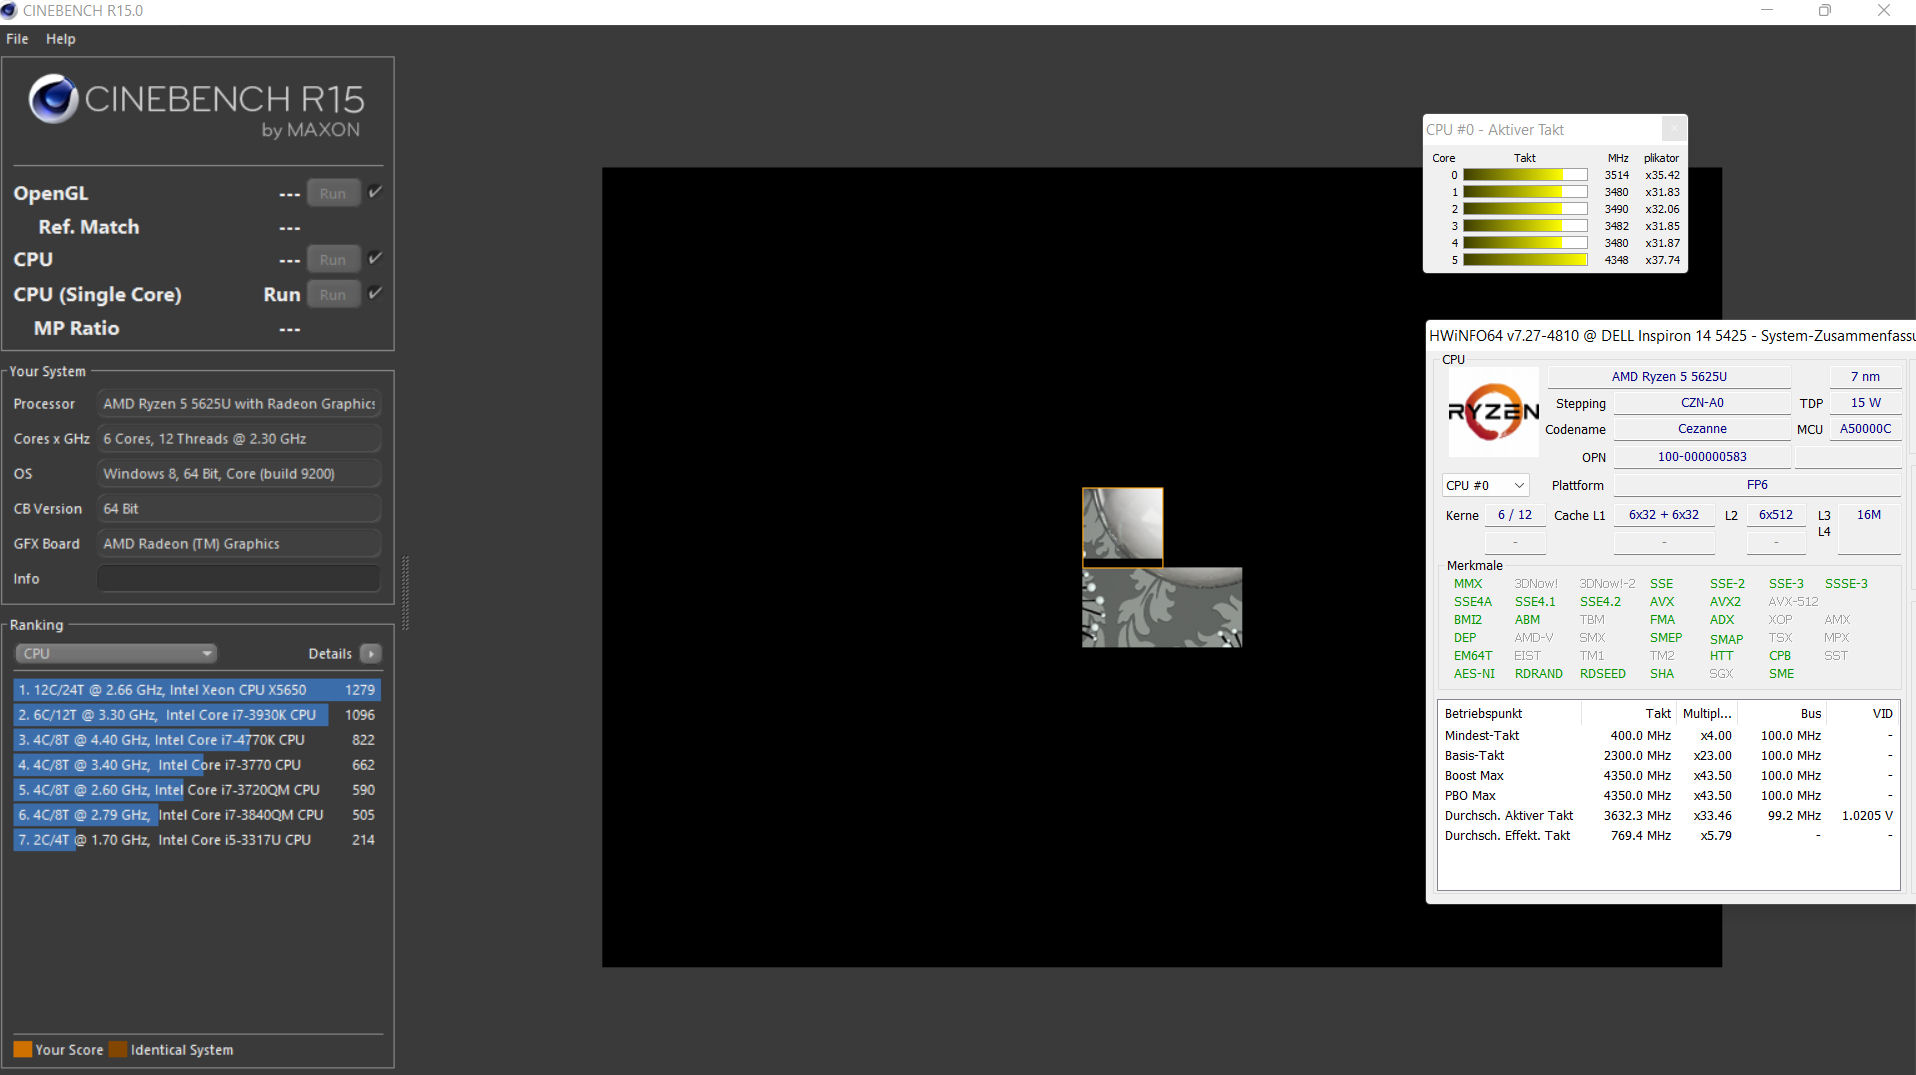Open the Ranking CPU dropdown
This screenshot has height=1075, width=1916.
(x=116, y=654)
